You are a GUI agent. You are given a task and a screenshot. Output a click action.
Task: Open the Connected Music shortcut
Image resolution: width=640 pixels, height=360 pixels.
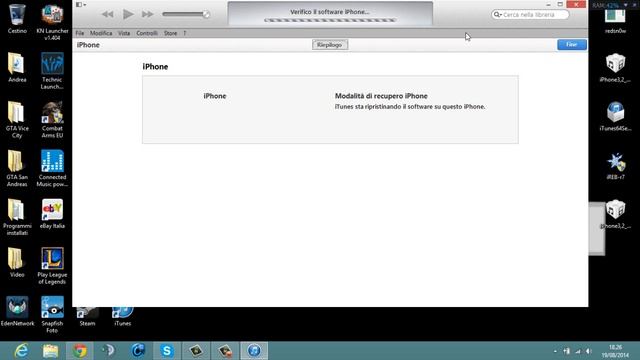pyautogui.click(x=52, y=169)
